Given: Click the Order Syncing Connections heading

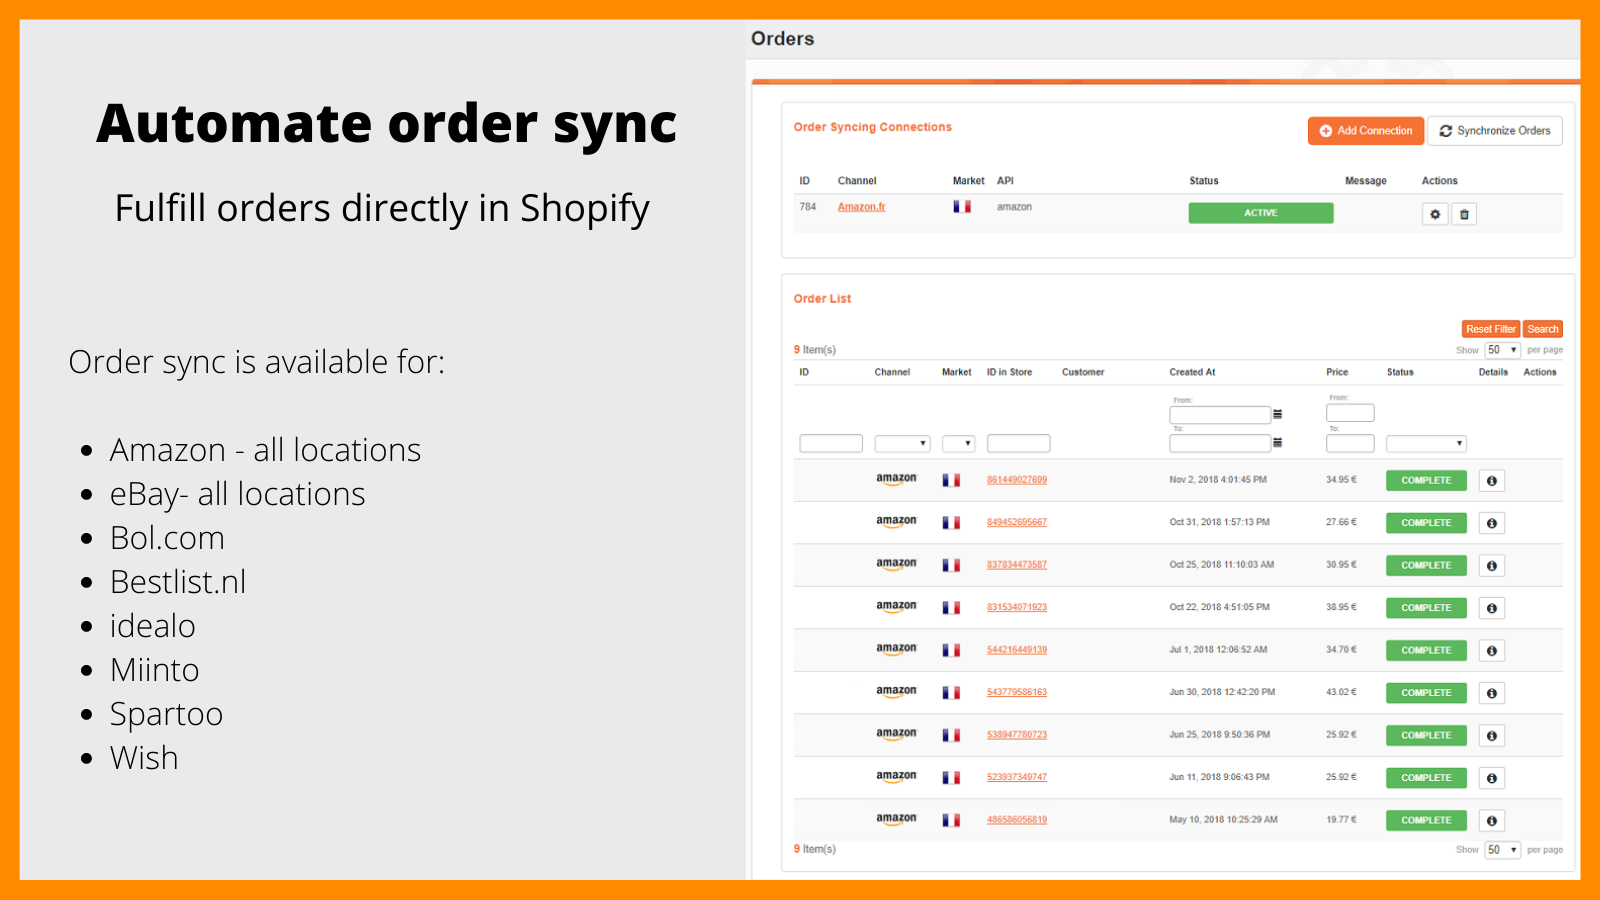Looking at the screenshot, I should coord(873,127).
